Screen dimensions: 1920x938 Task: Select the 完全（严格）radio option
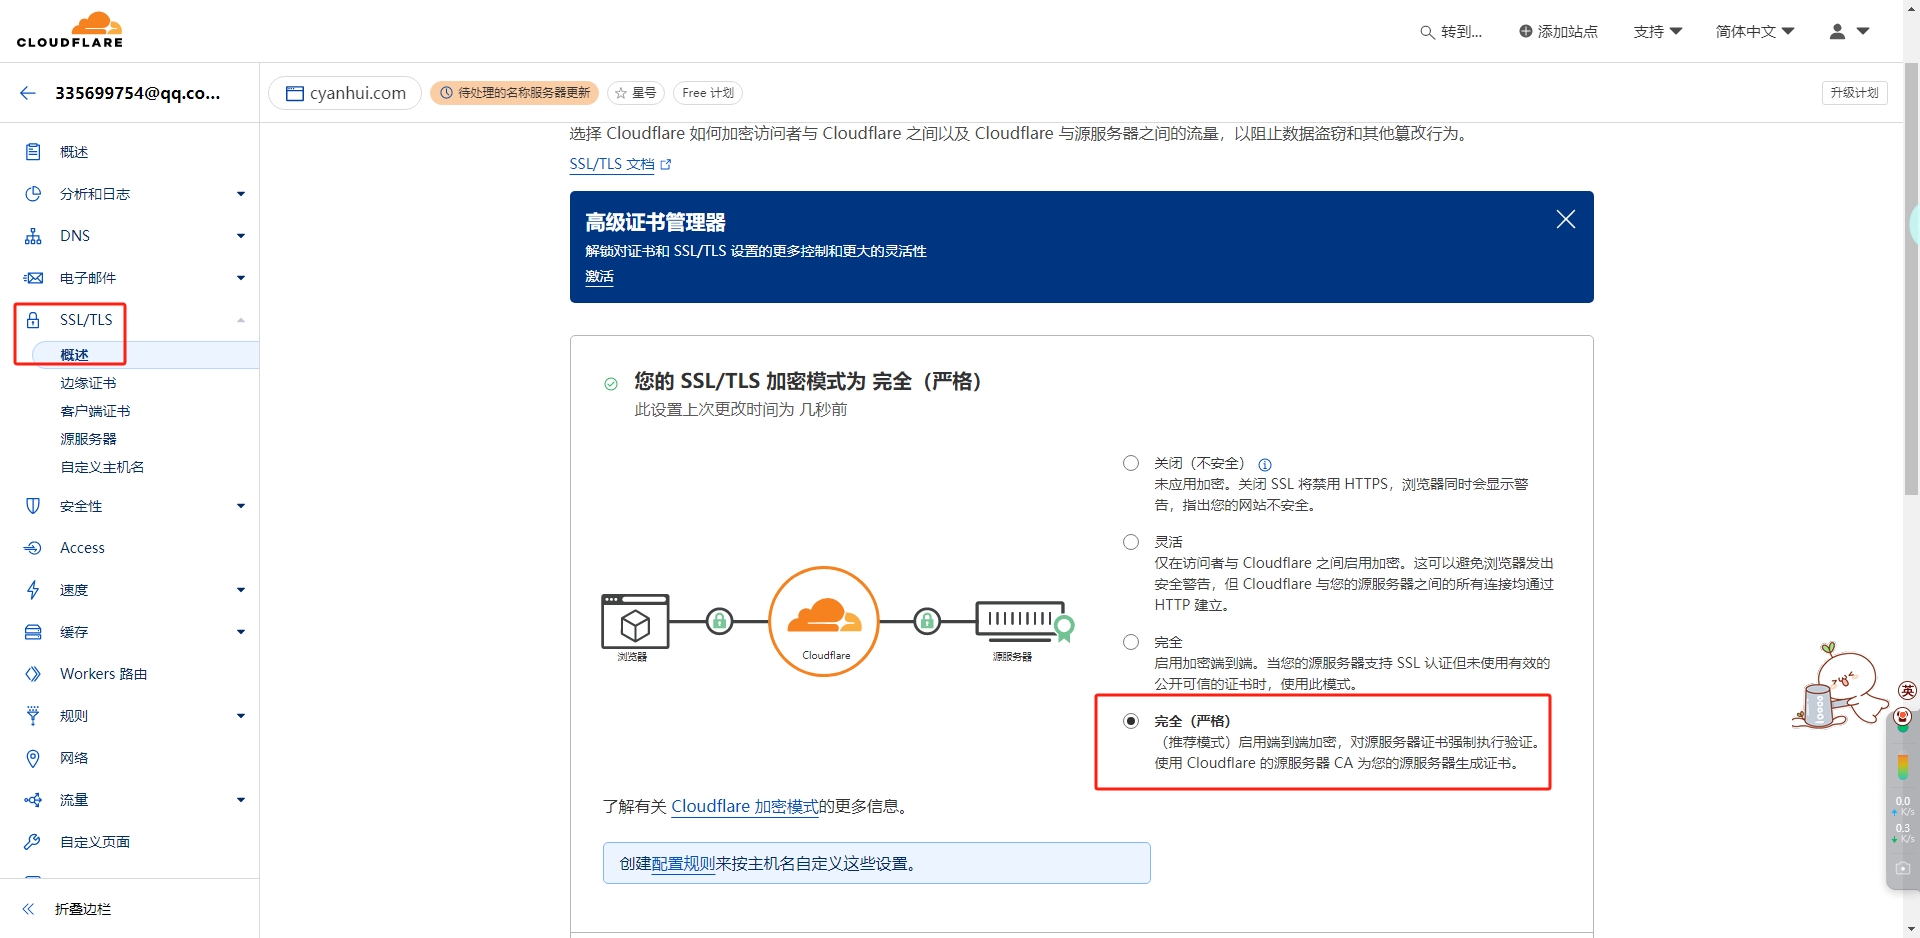coord(1131,721)
